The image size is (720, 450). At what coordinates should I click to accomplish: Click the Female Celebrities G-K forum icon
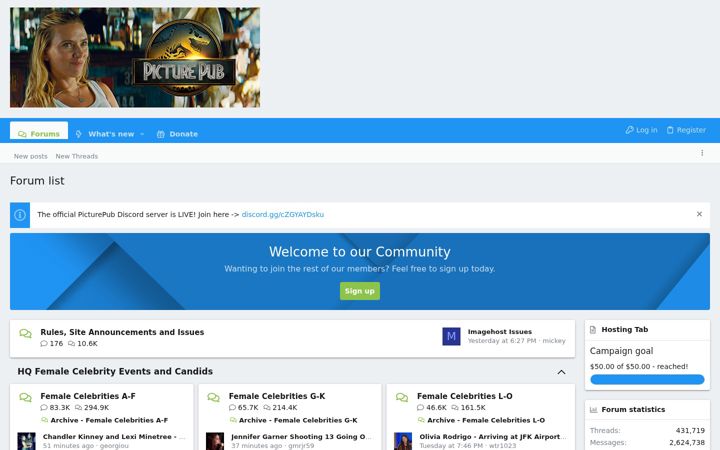(x=214, y=397)
